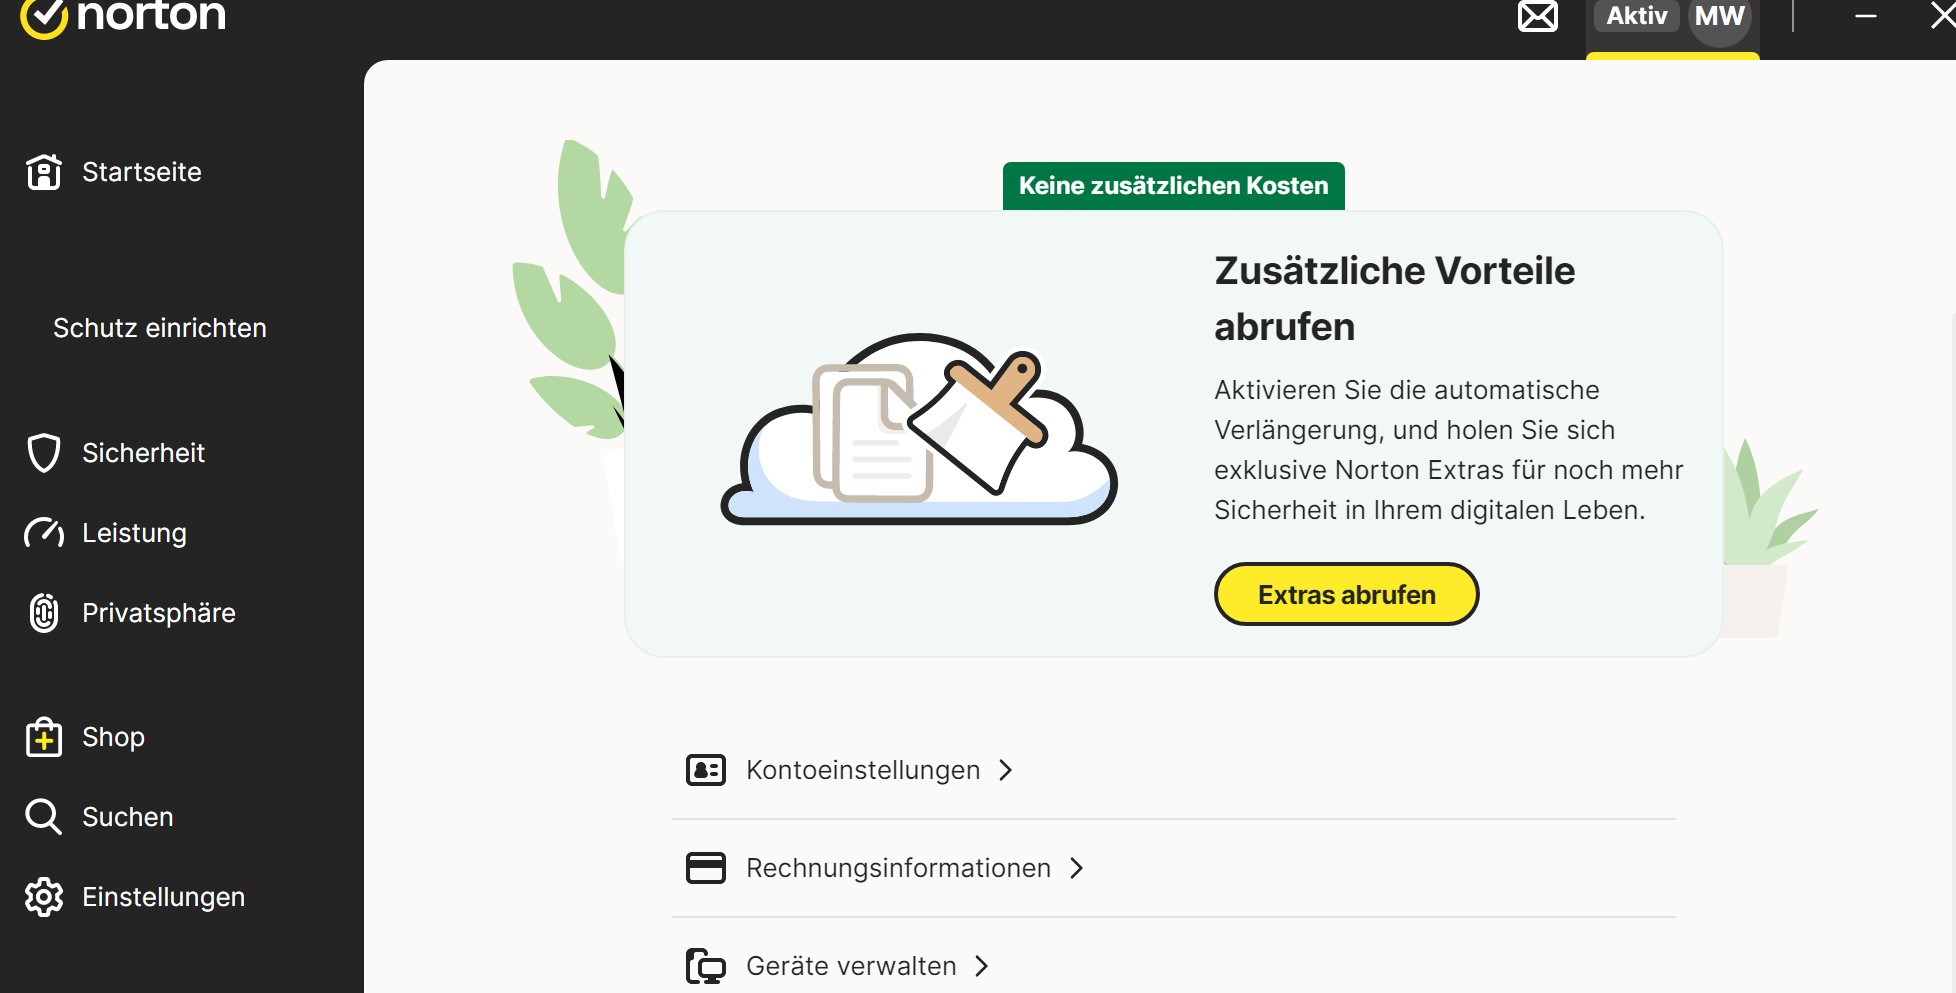
Task: Expand the Rechnungsinformationen chevron arrow
Action: [x=1077, y=868]
